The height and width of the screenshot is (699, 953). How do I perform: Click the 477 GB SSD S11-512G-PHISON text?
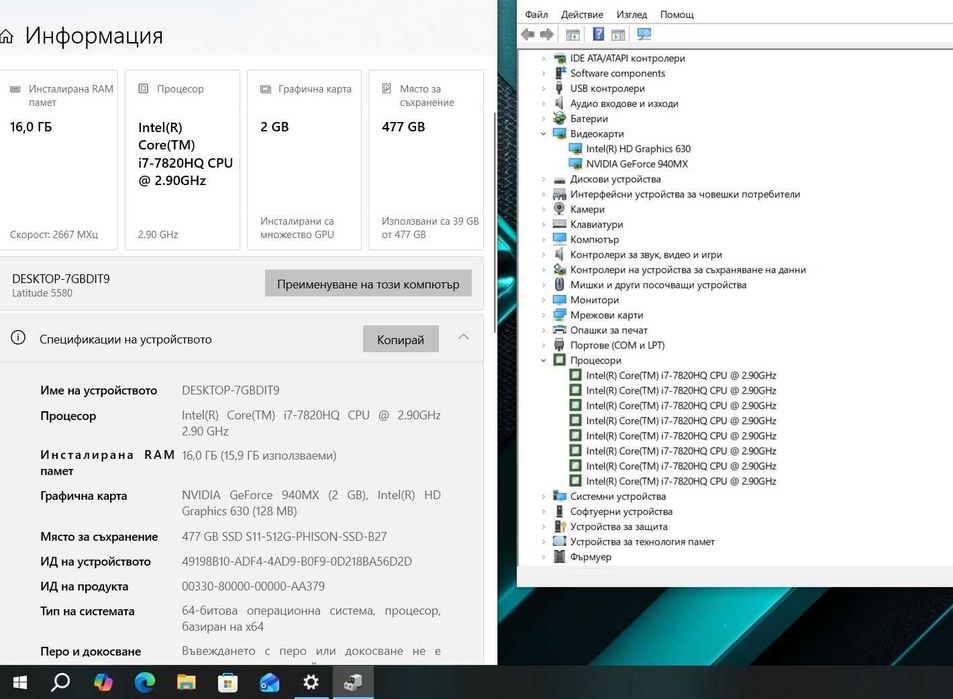click(284, 537)
